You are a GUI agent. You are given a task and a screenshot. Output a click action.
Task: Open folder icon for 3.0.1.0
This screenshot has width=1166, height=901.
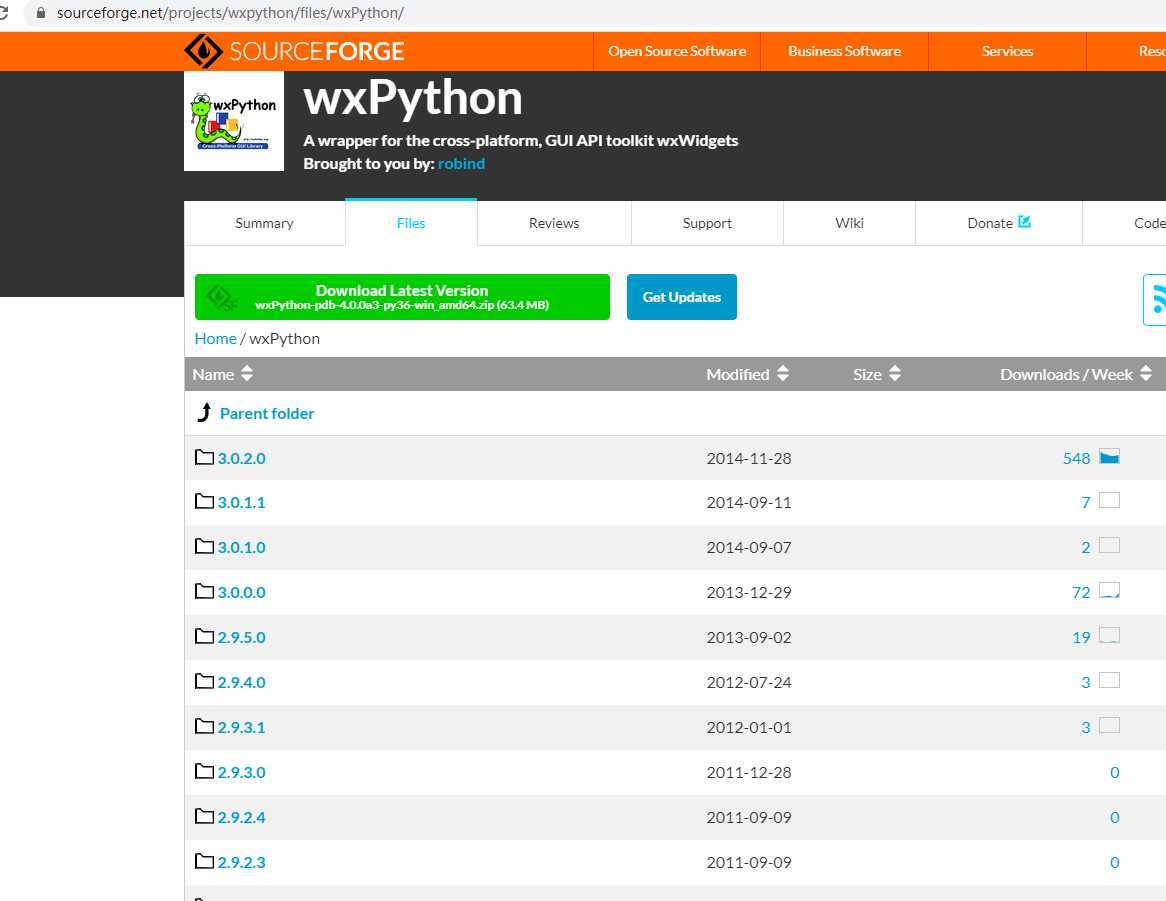(x=204, y=546)
